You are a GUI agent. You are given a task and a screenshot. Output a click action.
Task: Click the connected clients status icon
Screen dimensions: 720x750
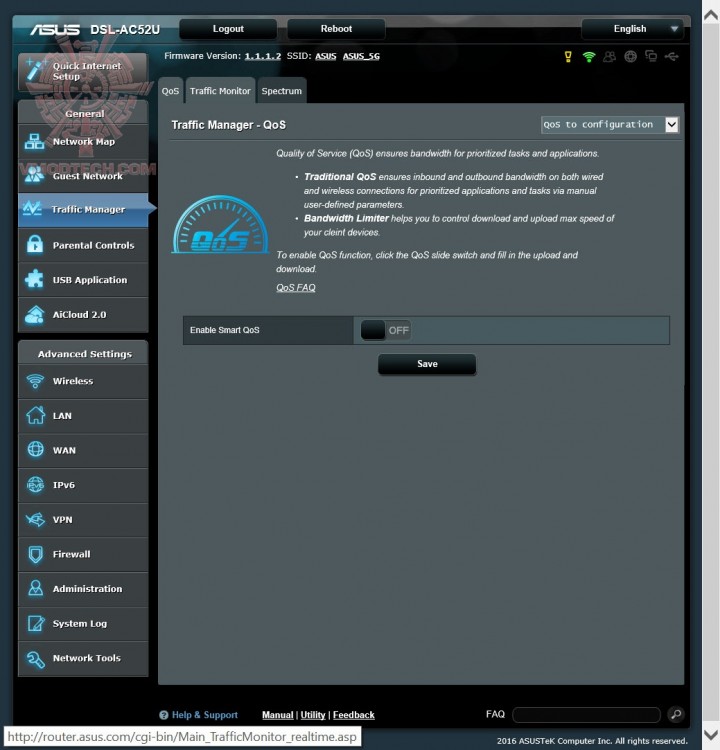pos(651,56)
